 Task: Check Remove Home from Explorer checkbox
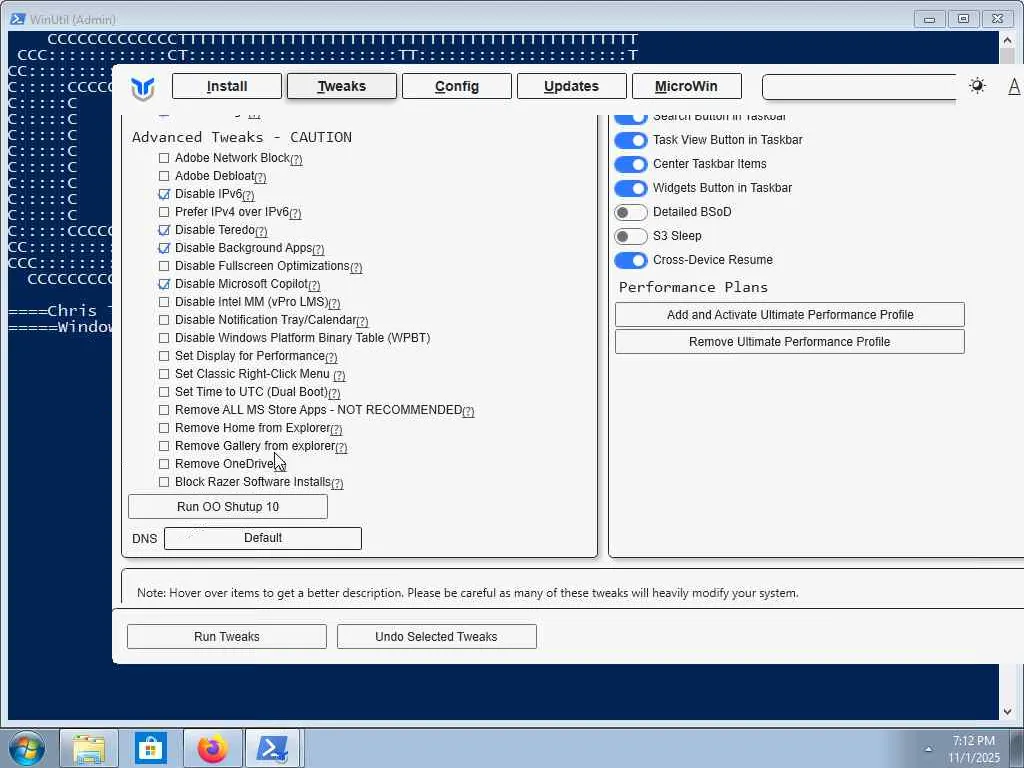[x=164, y=428]
